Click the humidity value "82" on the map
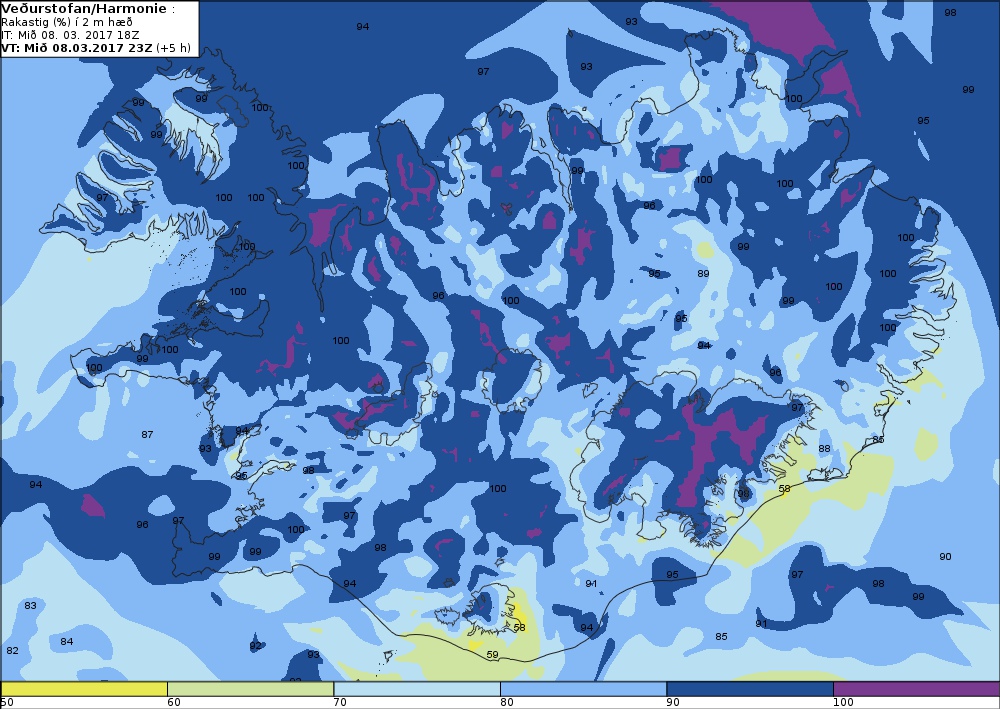 pos(12,650)
